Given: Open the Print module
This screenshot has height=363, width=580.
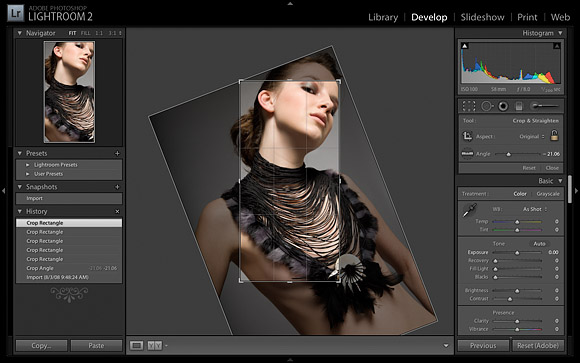Looking at the screenshot, I should [x=527, y=17].
